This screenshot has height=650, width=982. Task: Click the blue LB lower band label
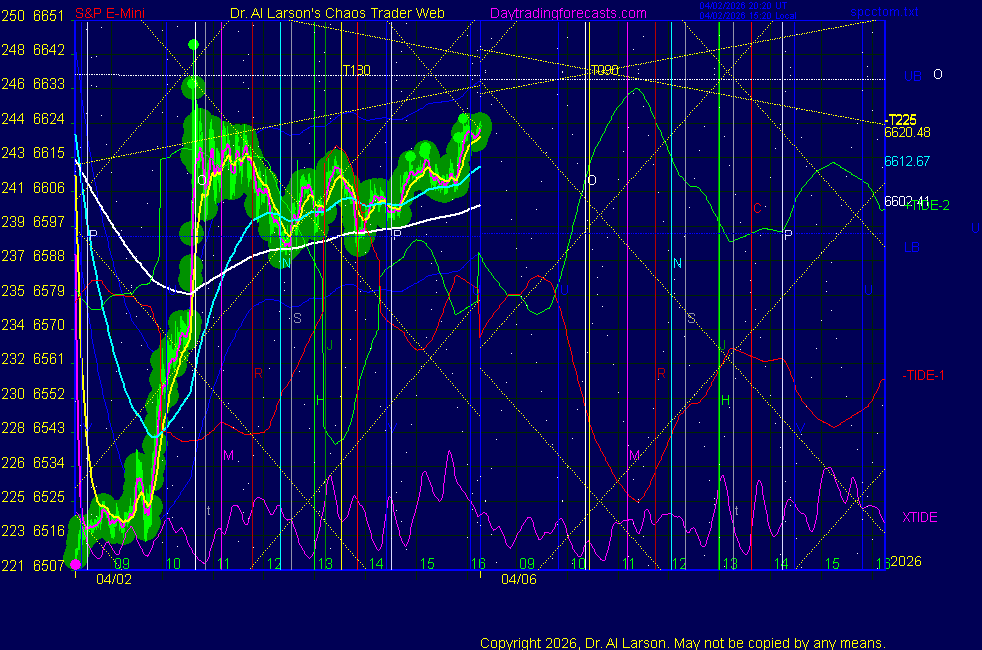912,246
